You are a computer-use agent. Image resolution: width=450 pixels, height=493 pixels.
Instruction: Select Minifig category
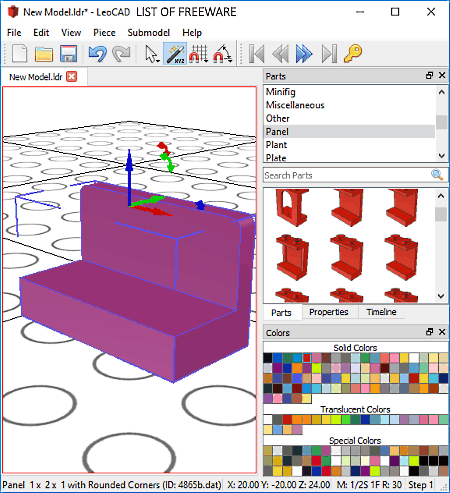click(349, 92)
